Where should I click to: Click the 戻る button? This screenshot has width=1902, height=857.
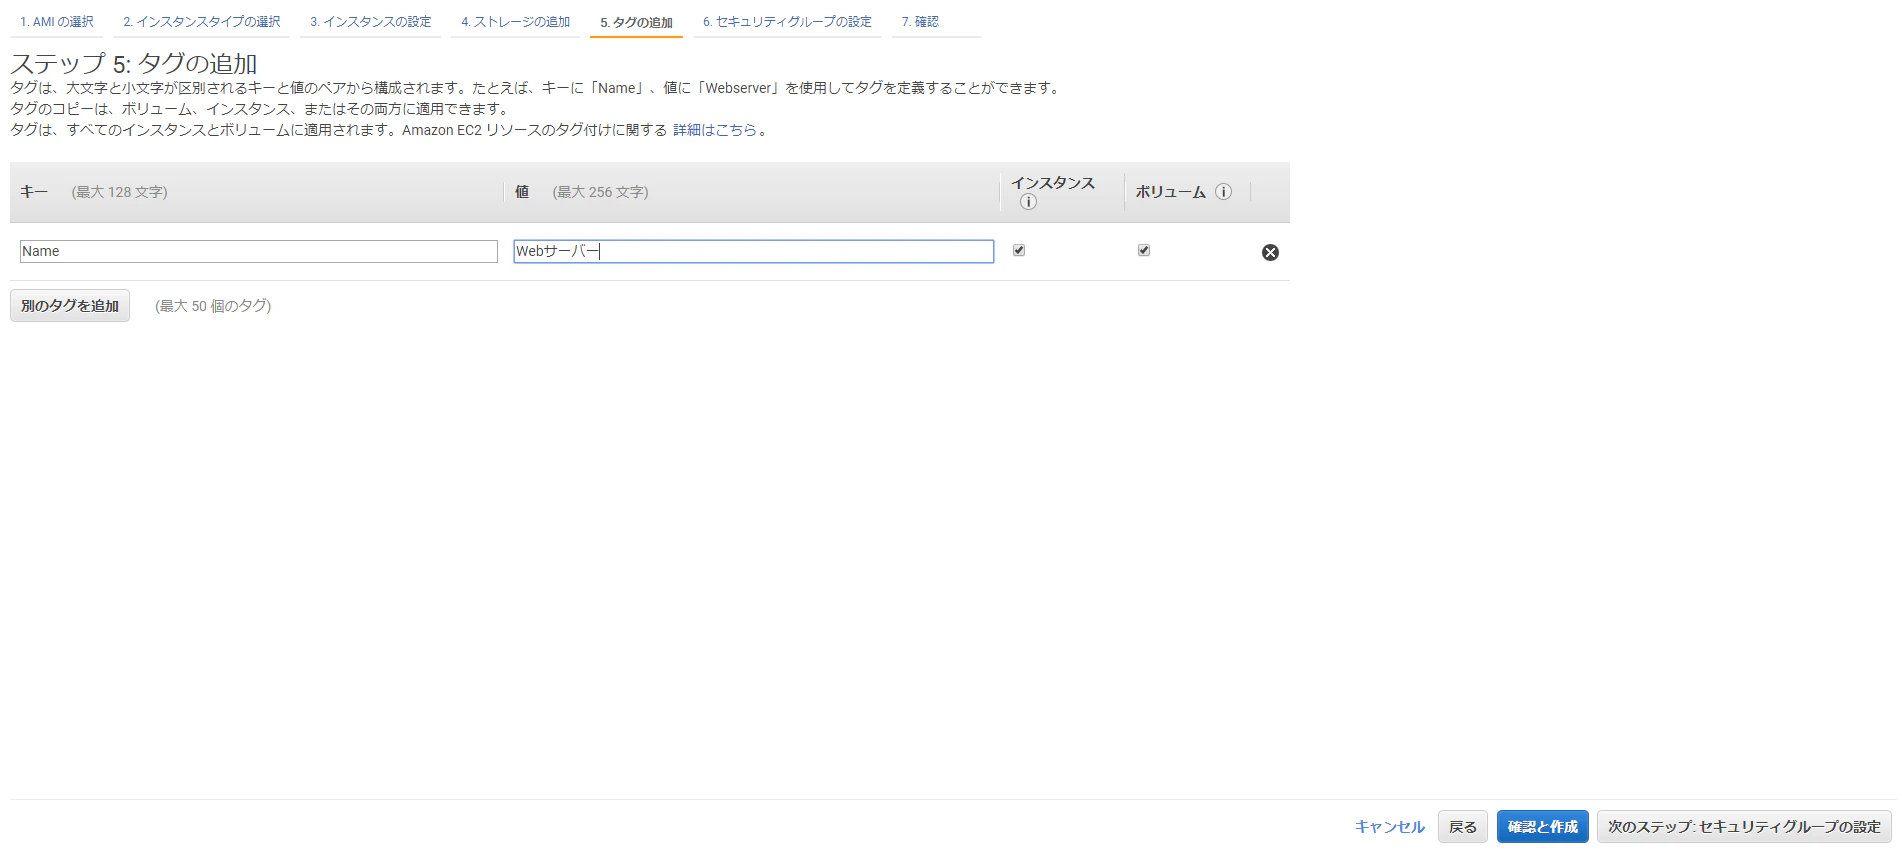[x=1463, y=827]
